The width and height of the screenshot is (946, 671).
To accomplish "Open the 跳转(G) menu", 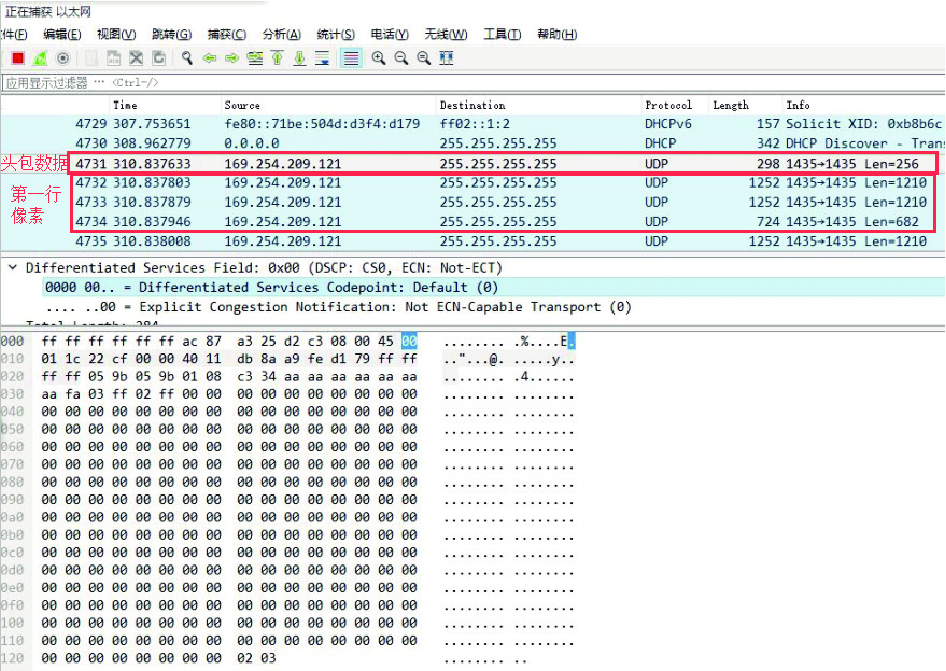I will pyautogui.click(x=172, y=34).
